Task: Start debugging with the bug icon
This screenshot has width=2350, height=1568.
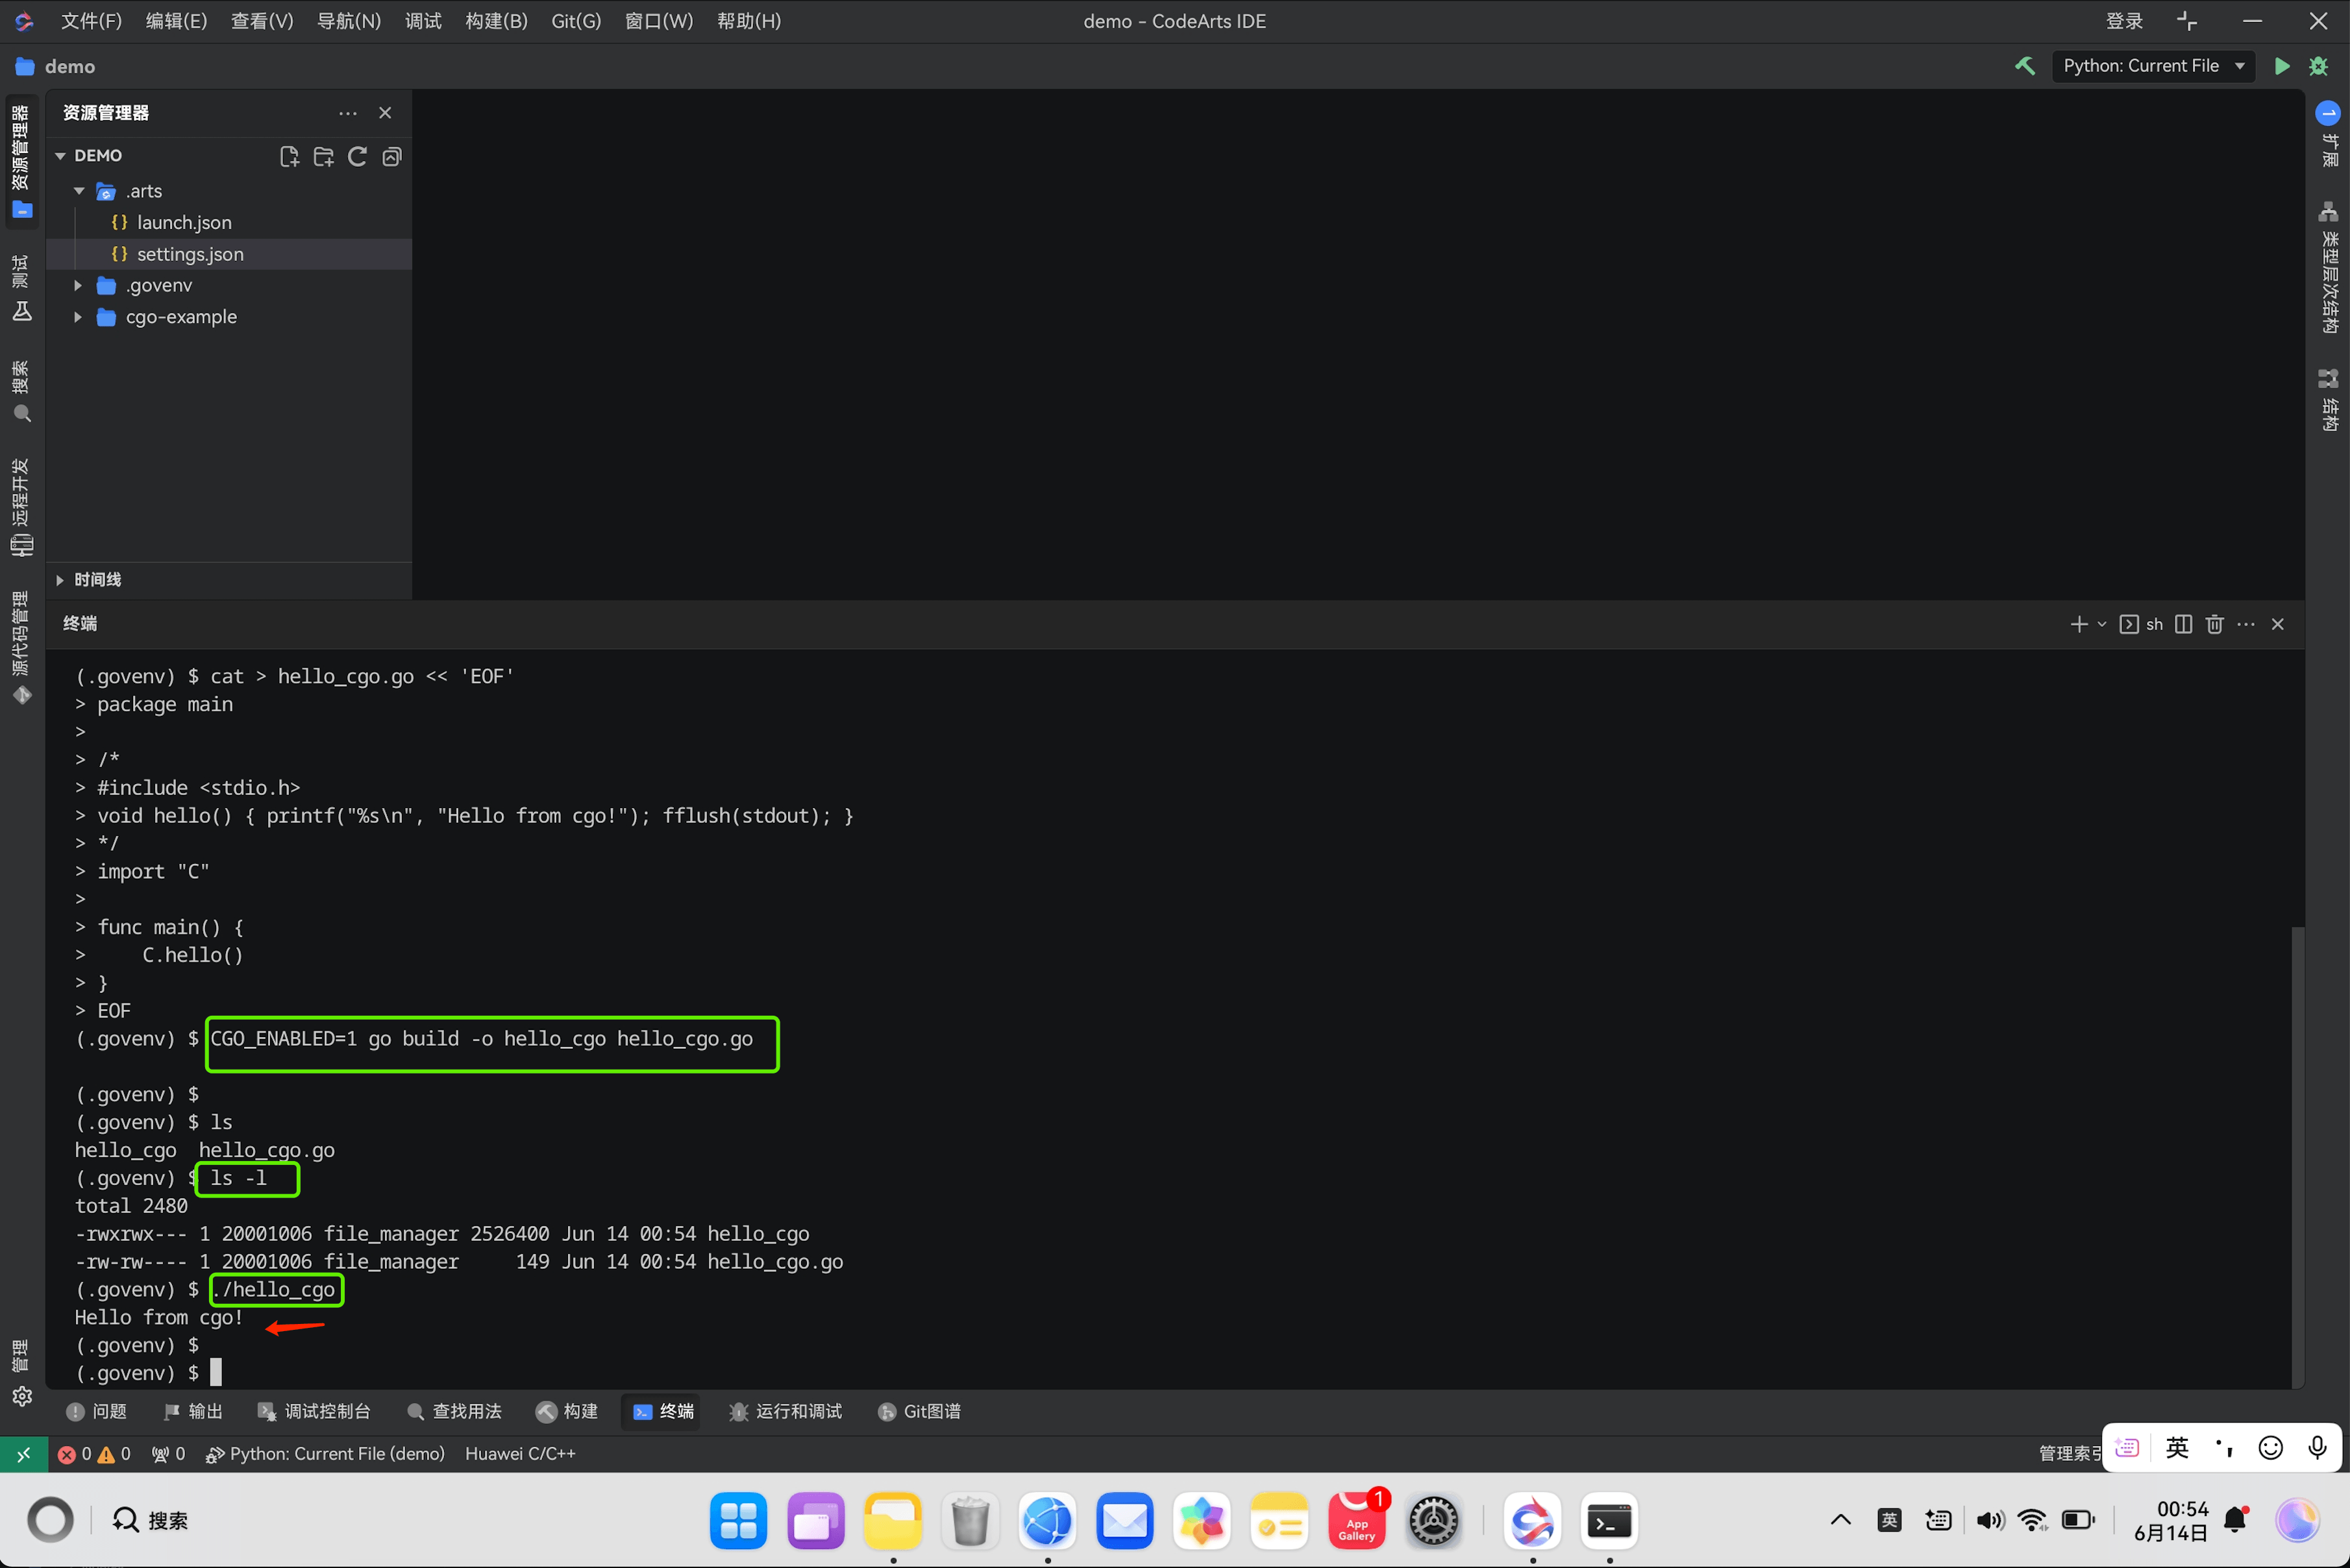Action: 2318,66
